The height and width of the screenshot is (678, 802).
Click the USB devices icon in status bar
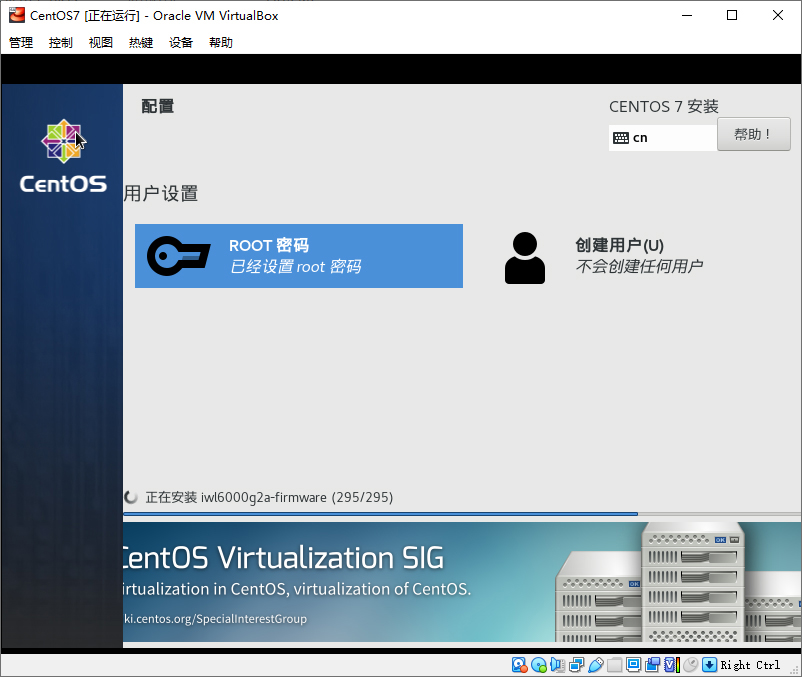[x=593, y=664]
